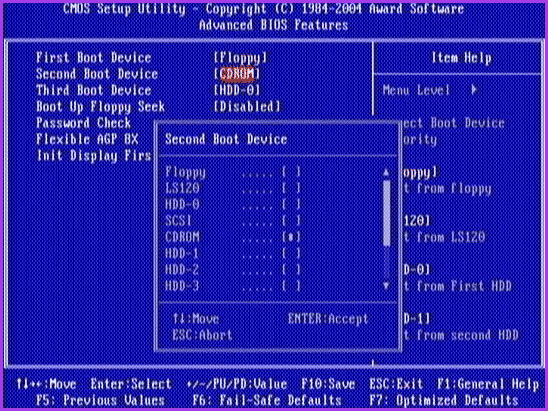Click the 'from second HDD' help text
The width and height of the screenshot is (548, 411).
[x=468, y=335]
